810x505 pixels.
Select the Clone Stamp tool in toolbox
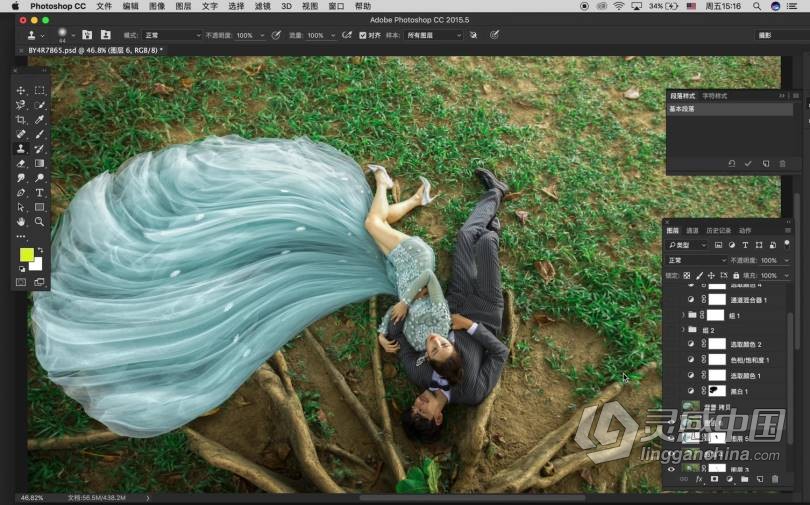[x=21, y=149]
